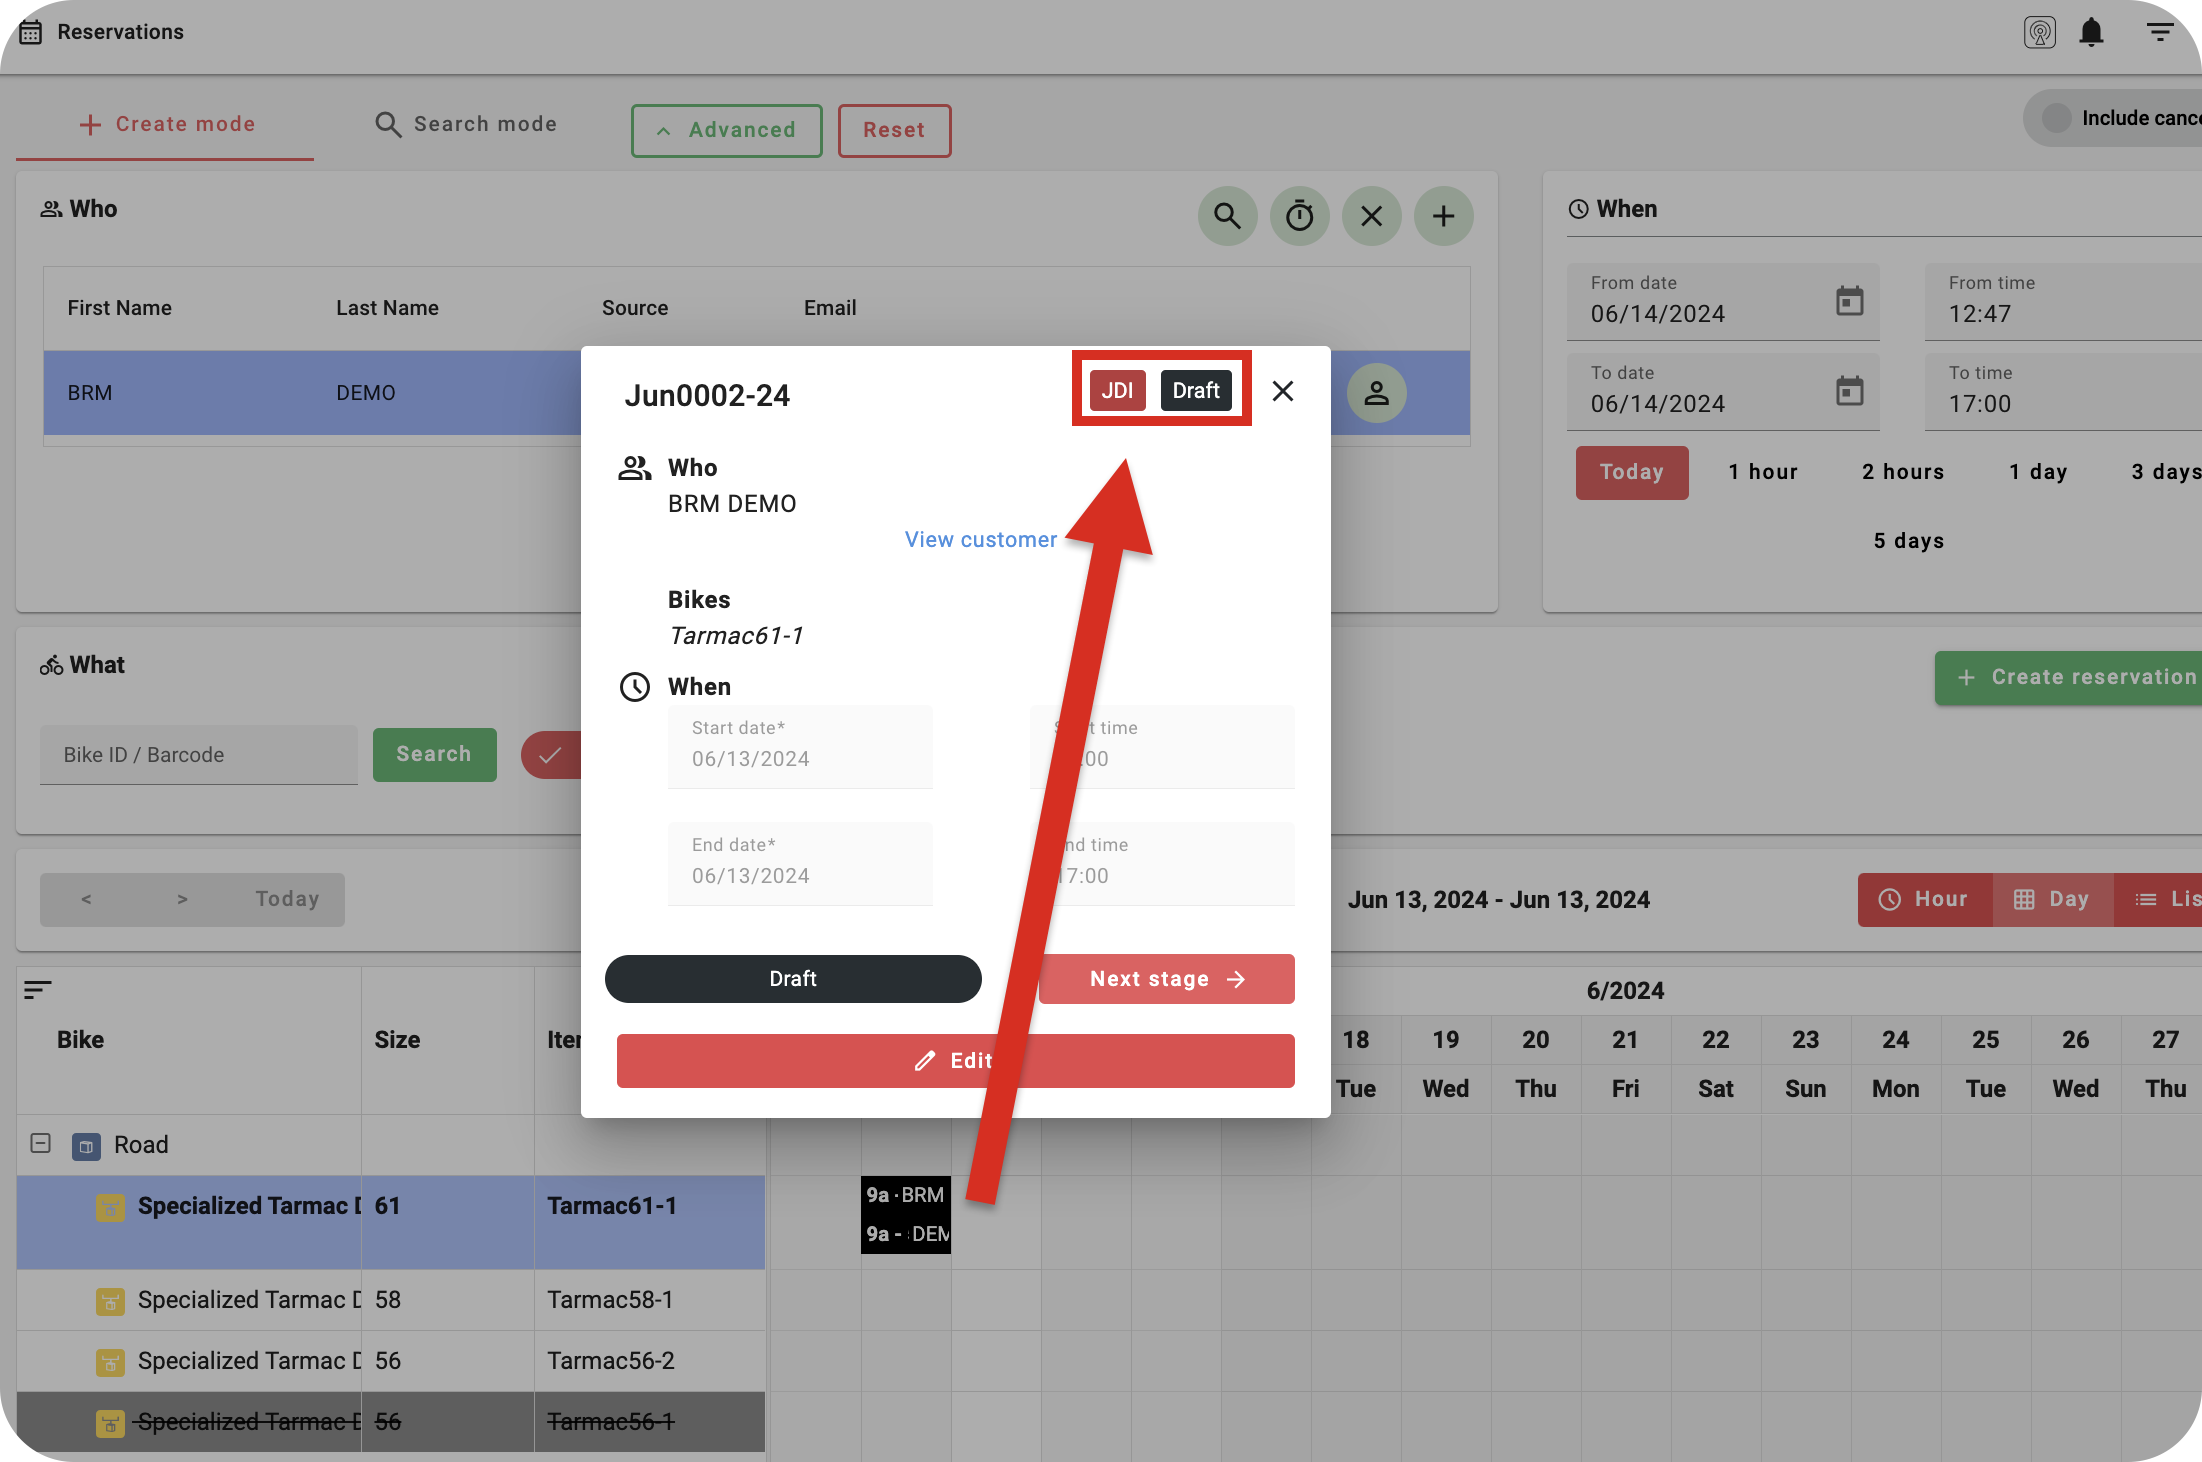The image size is (2202, 1462).
Task: Switch calendar to Day view
Action: (x=2051, y=899)
